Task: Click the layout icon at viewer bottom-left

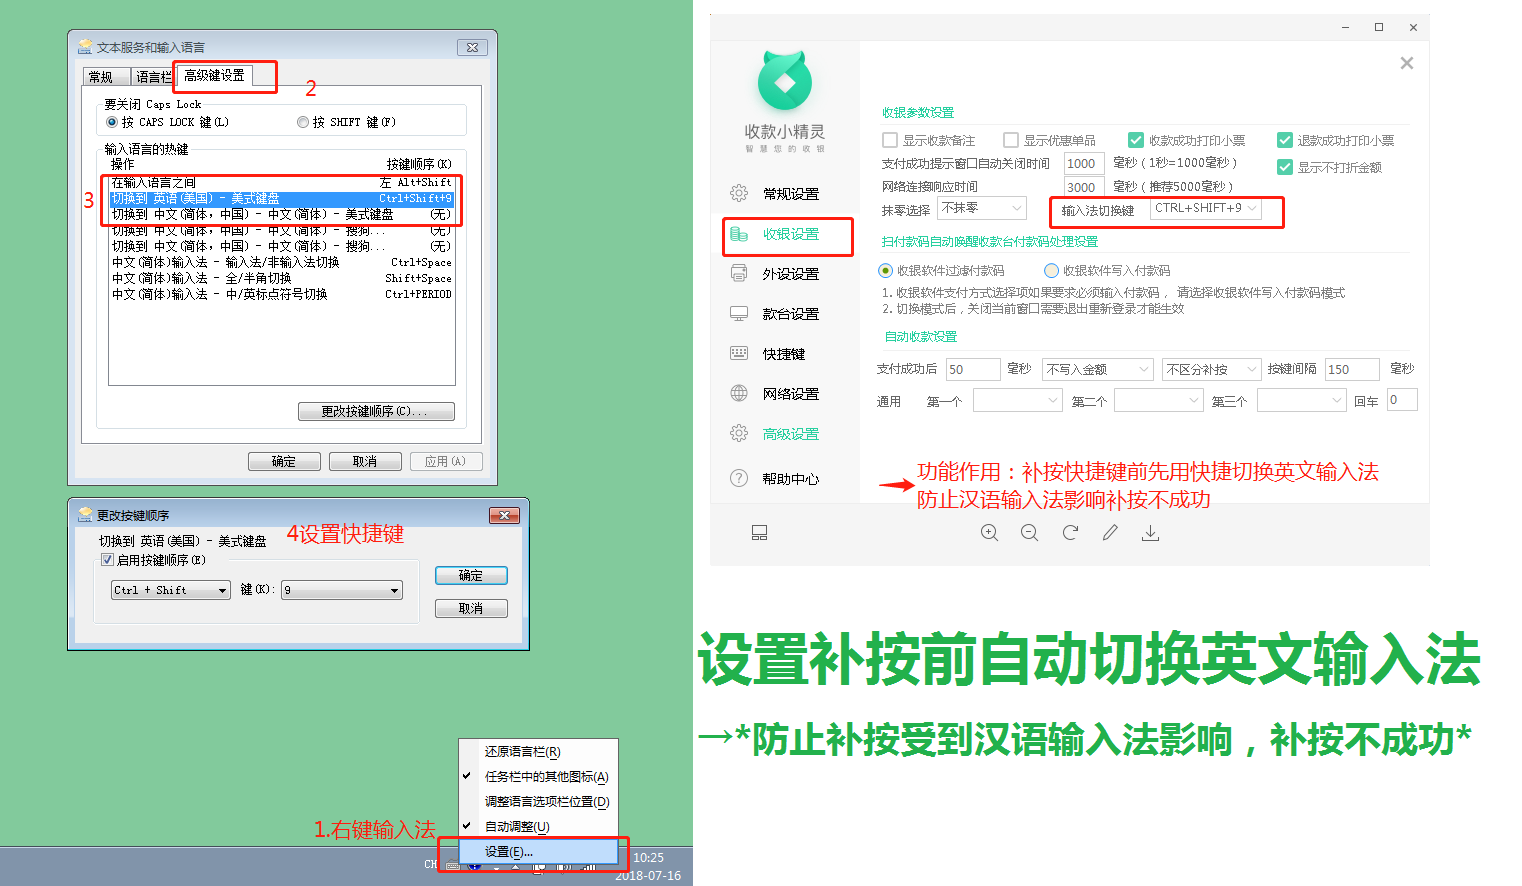Action: [x=760, y=533]
